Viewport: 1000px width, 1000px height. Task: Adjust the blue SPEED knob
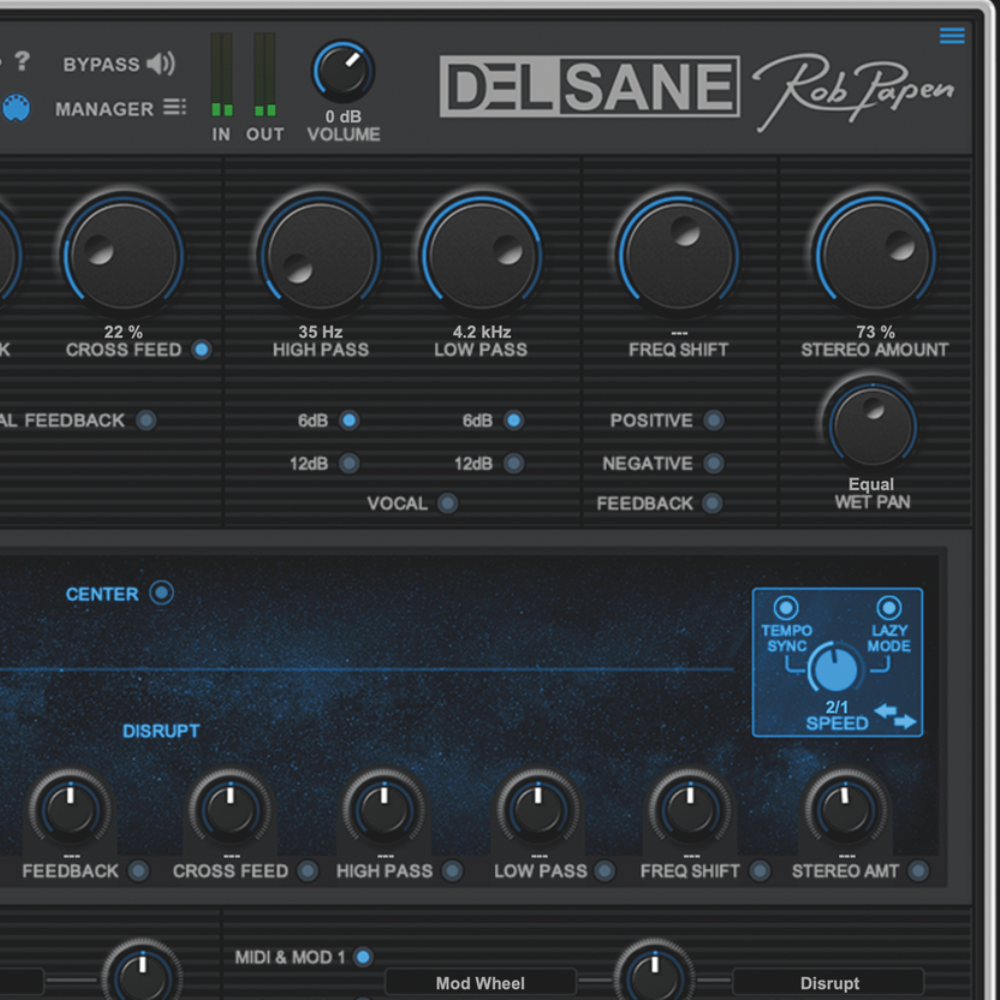(835, 668)
